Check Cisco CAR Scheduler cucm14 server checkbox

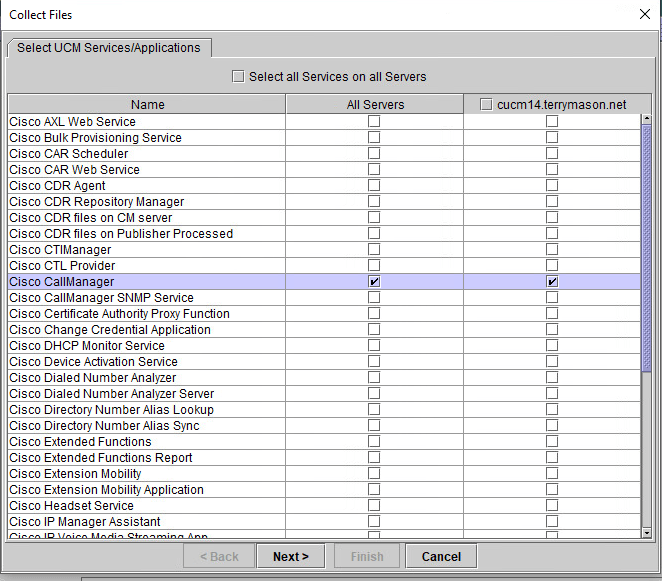[552, 153]
